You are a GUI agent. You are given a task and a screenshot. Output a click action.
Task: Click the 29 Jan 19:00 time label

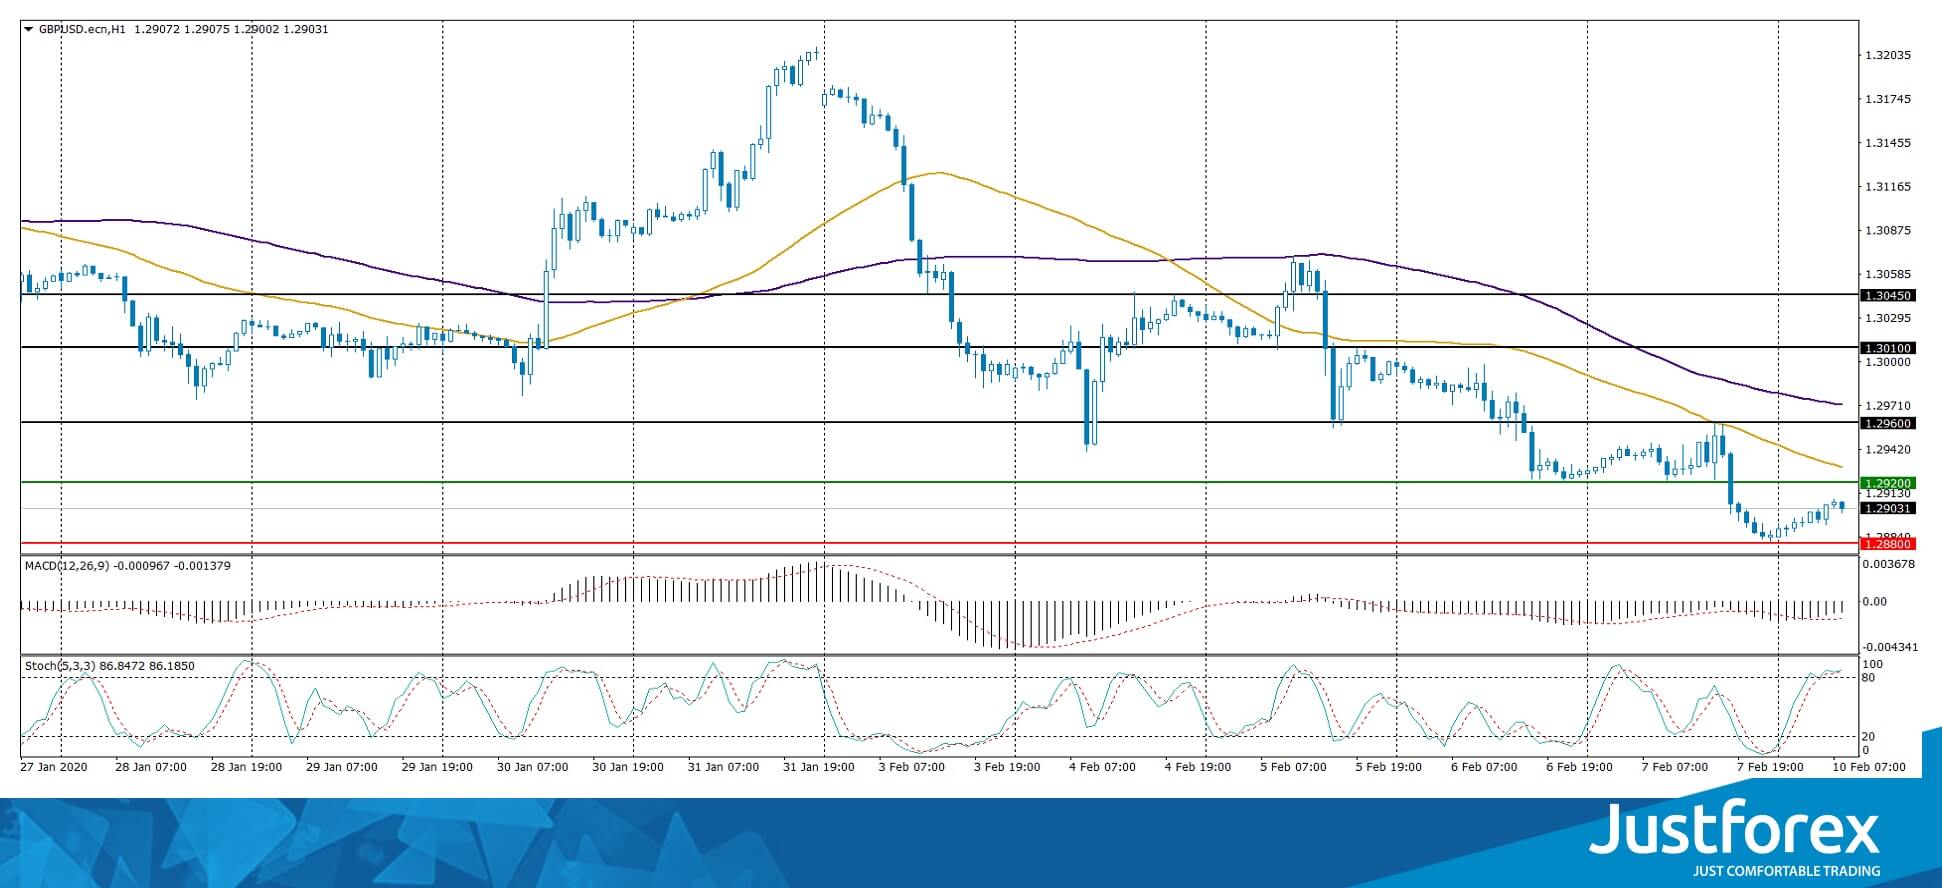click(437, 767)
